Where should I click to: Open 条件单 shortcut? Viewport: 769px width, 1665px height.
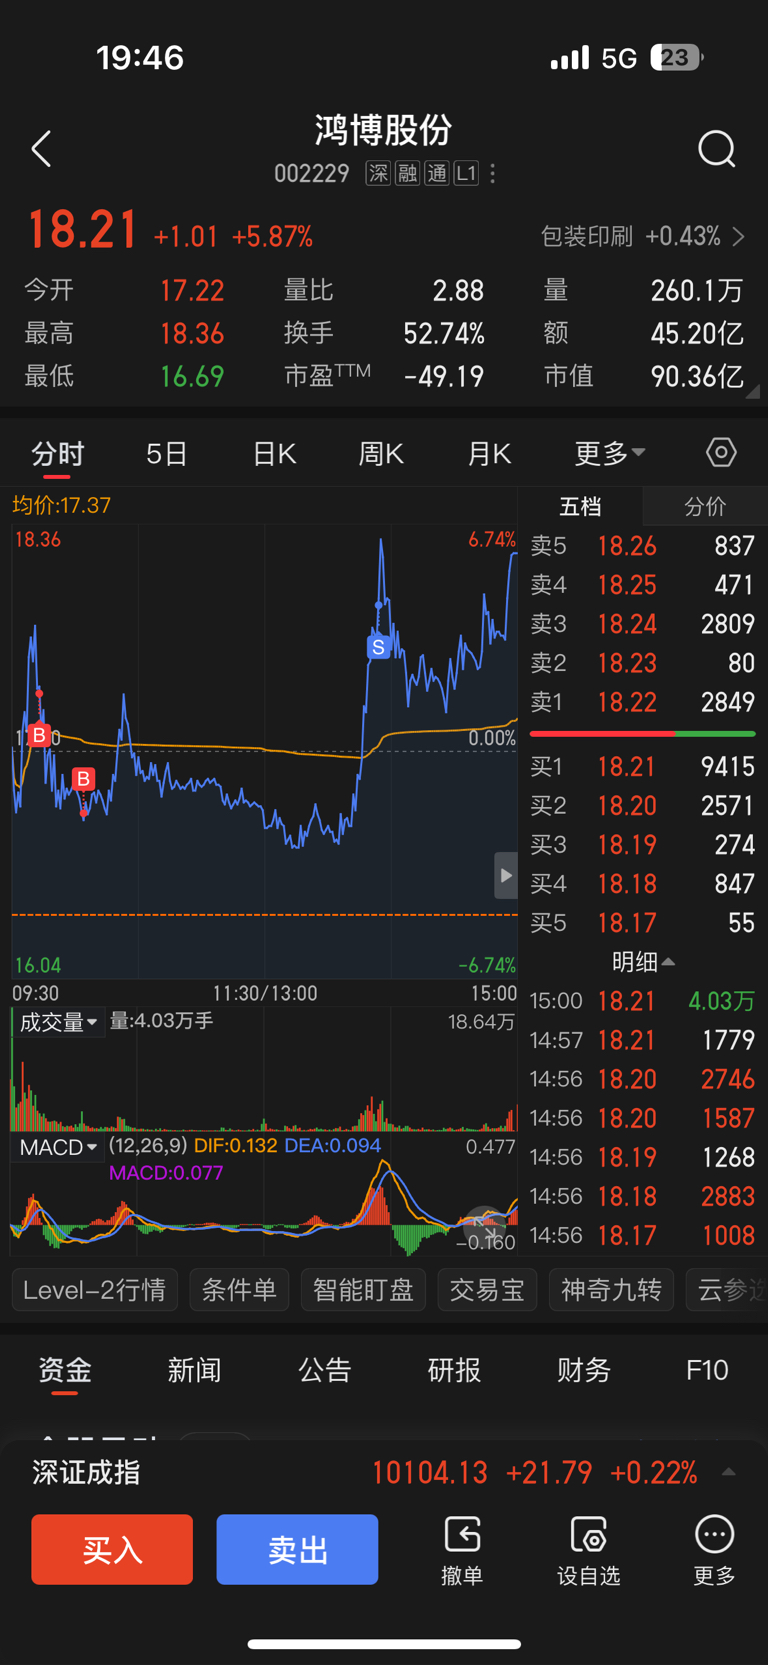point(239,1290)
